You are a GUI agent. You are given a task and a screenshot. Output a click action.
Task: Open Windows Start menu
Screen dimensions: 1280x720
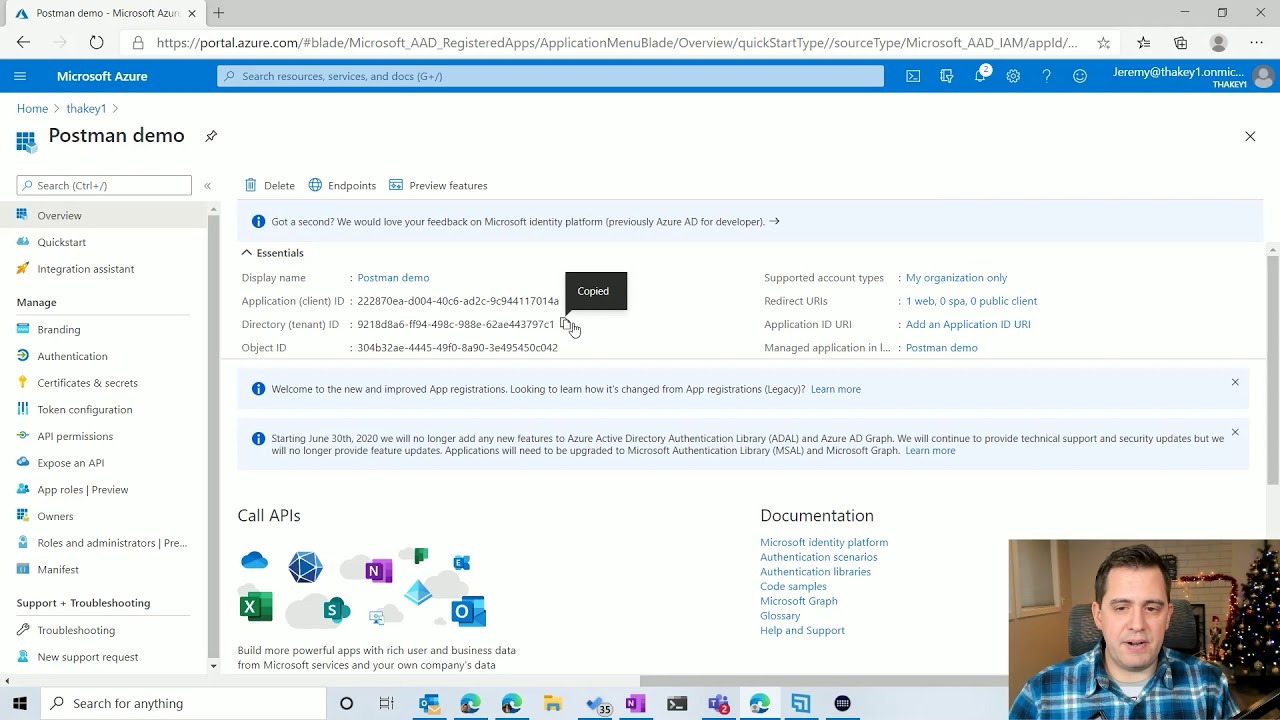[x=20, y=703]
